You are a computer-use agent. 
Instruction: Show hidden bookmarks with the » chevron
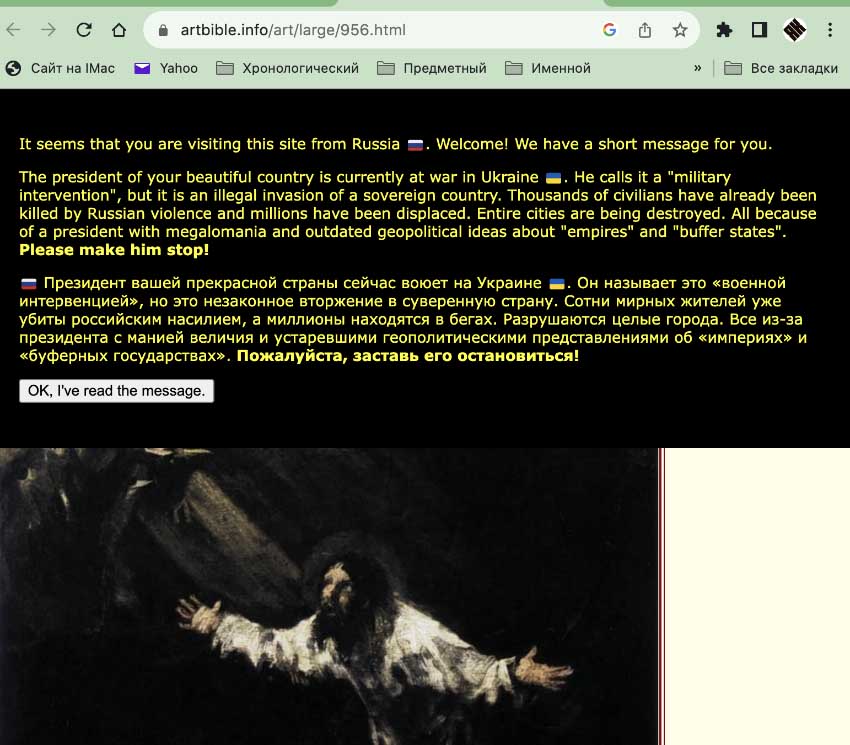(x=698, y=68)
